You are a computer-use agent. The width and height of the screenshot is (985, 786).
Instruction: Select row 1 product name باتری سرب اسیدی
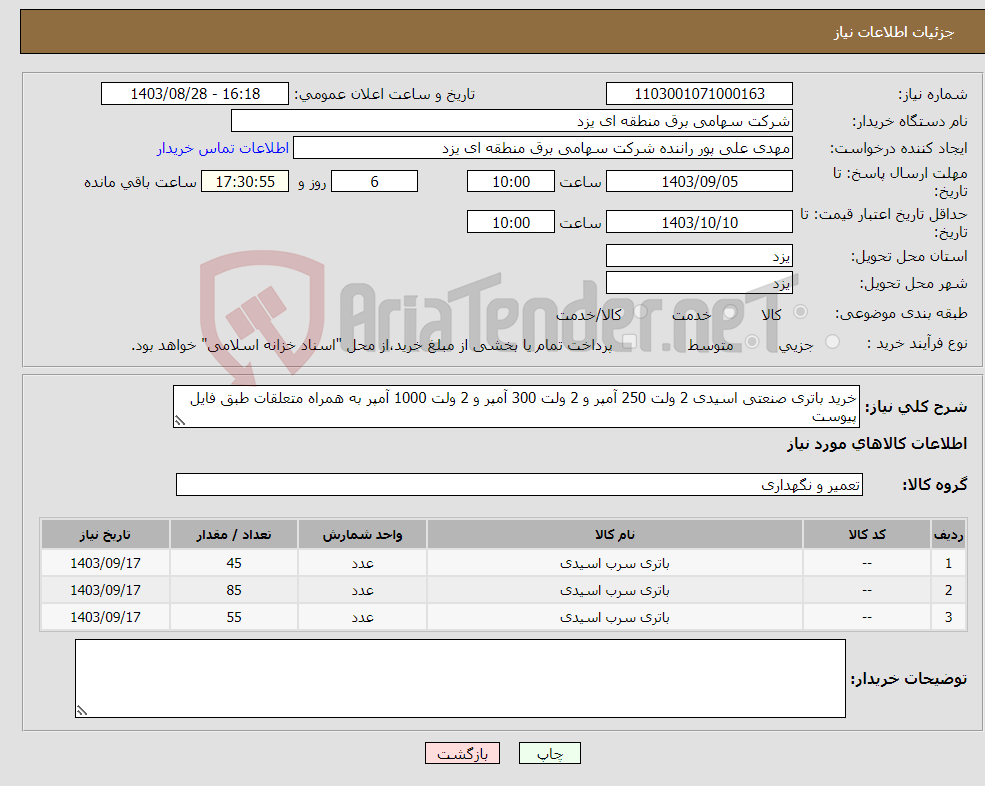(615, 564)
